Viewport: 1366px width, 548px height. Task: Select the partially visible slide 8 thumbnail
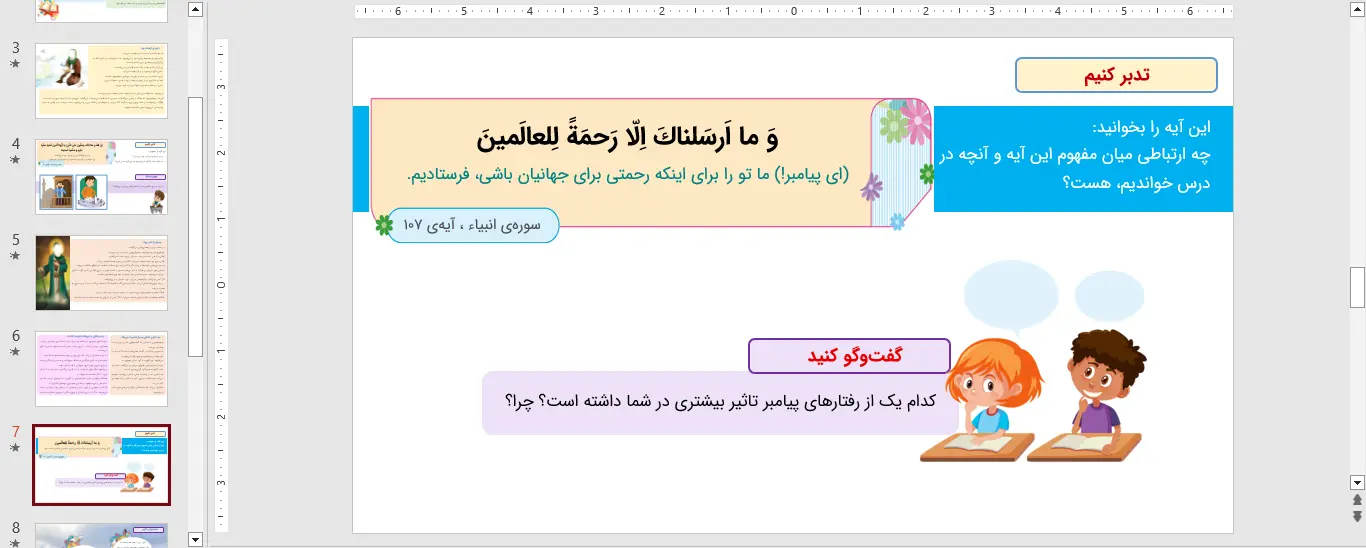101,535
